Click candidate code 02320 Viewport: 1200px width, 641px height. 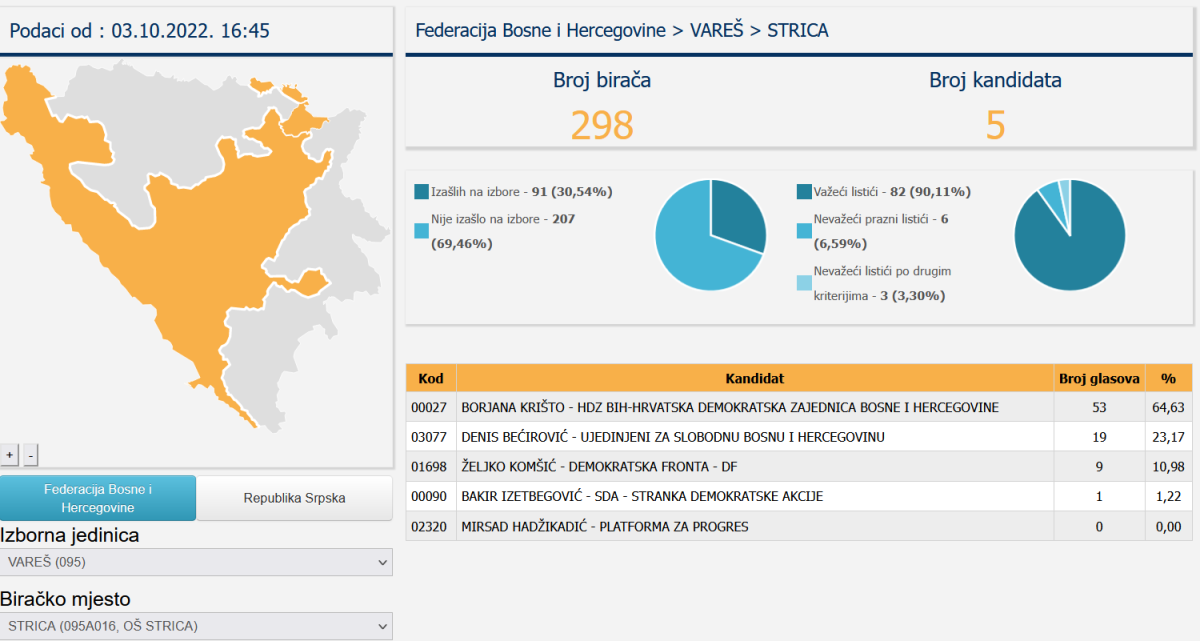[427, 526]
